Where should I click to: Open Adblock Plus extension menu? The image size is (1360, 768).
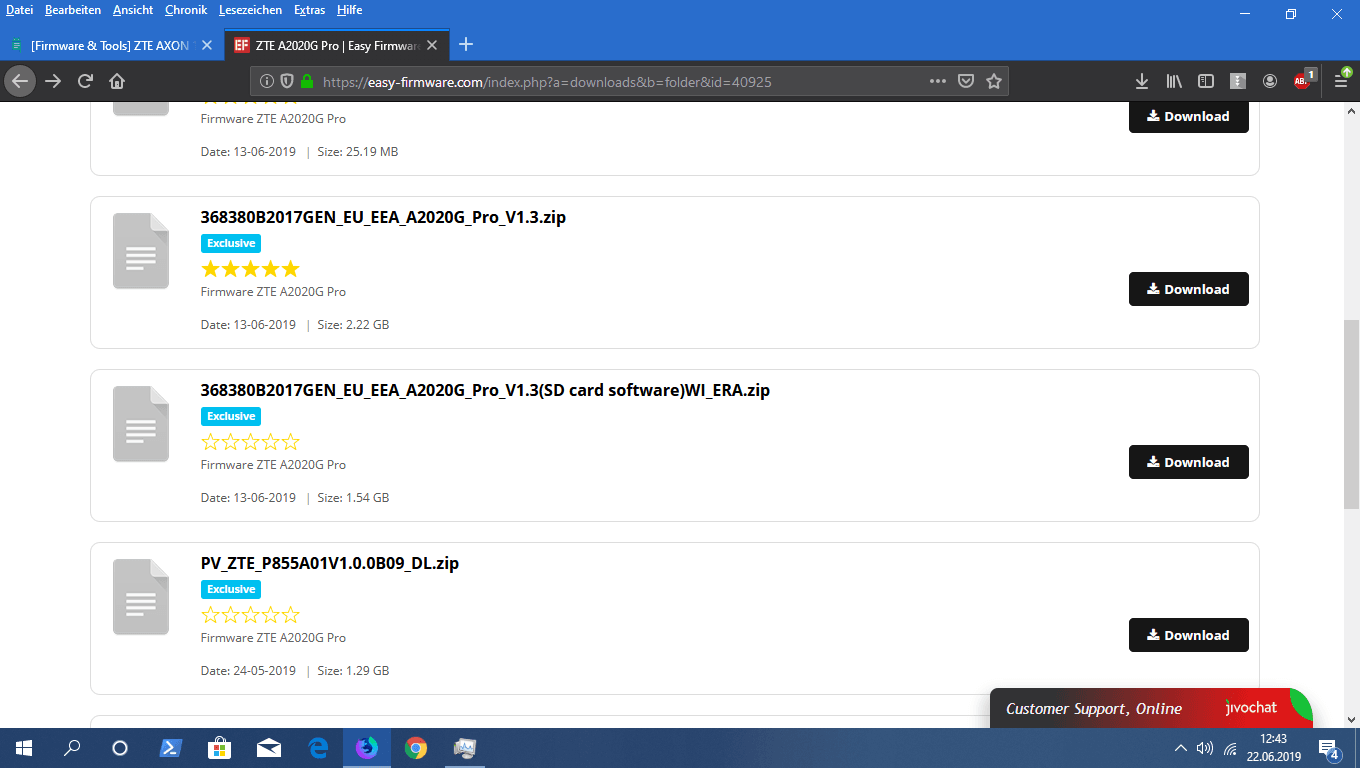tap(1303, 80)
